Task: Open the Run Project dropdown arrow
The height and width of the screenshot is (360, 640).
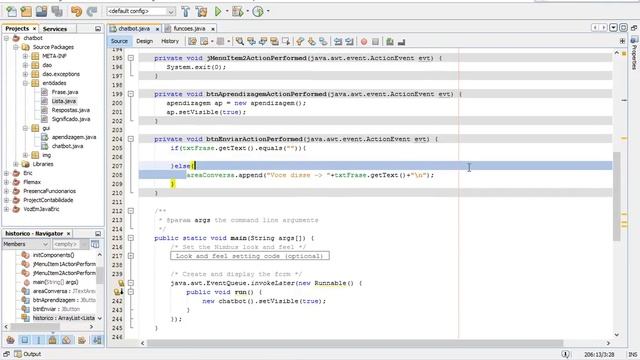Action: point(227,11)
